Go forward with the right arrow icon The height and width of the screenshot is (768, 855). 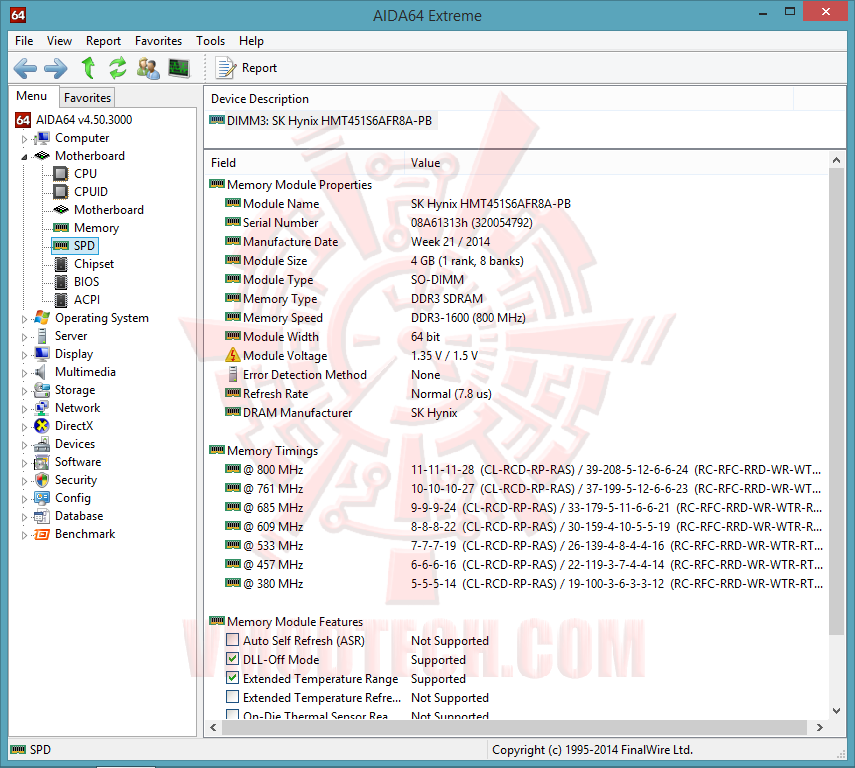coord(56,68)
